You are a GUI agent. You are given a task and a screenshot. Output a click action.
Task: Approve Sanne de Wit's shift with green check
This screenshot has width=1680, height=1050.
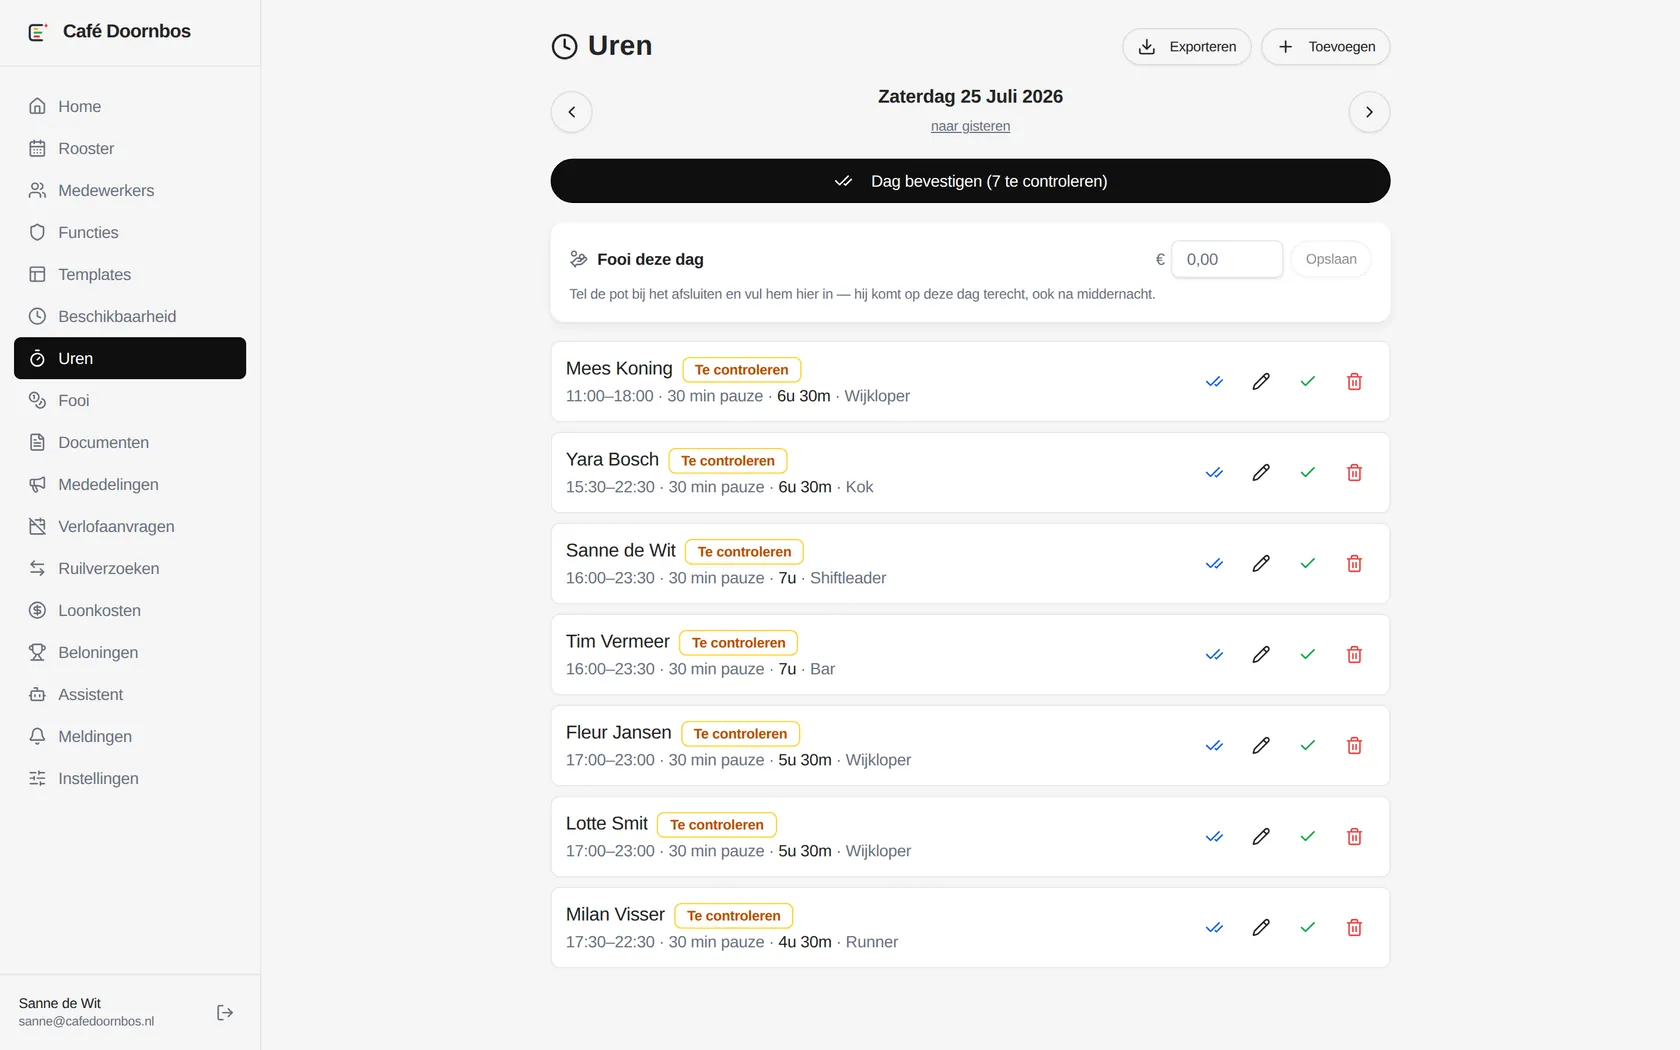[1307, 563]
